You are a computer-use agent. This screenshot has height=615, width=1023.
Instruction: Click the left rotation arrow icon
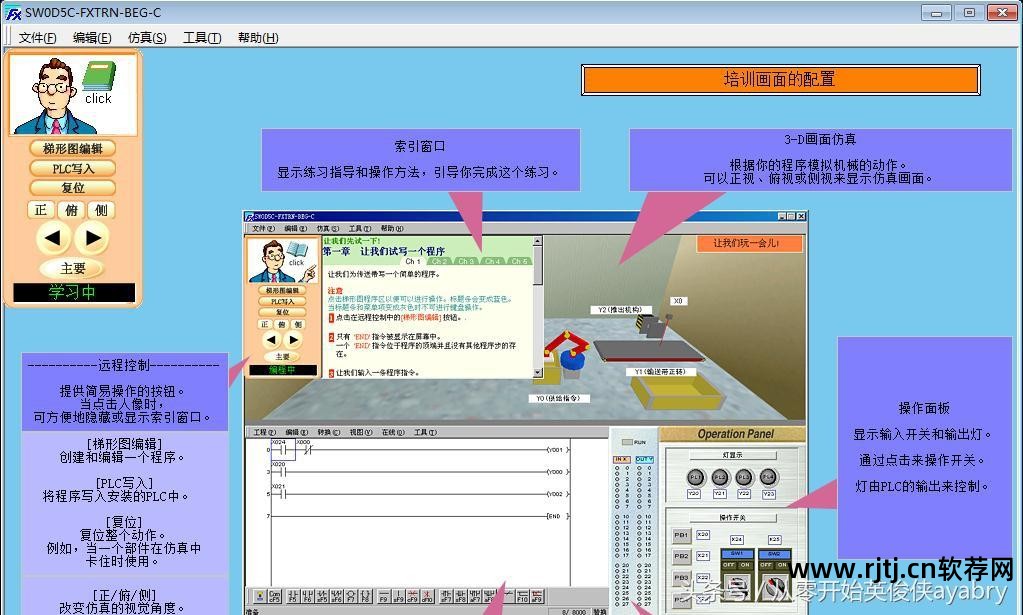click(x=55, y=237)
